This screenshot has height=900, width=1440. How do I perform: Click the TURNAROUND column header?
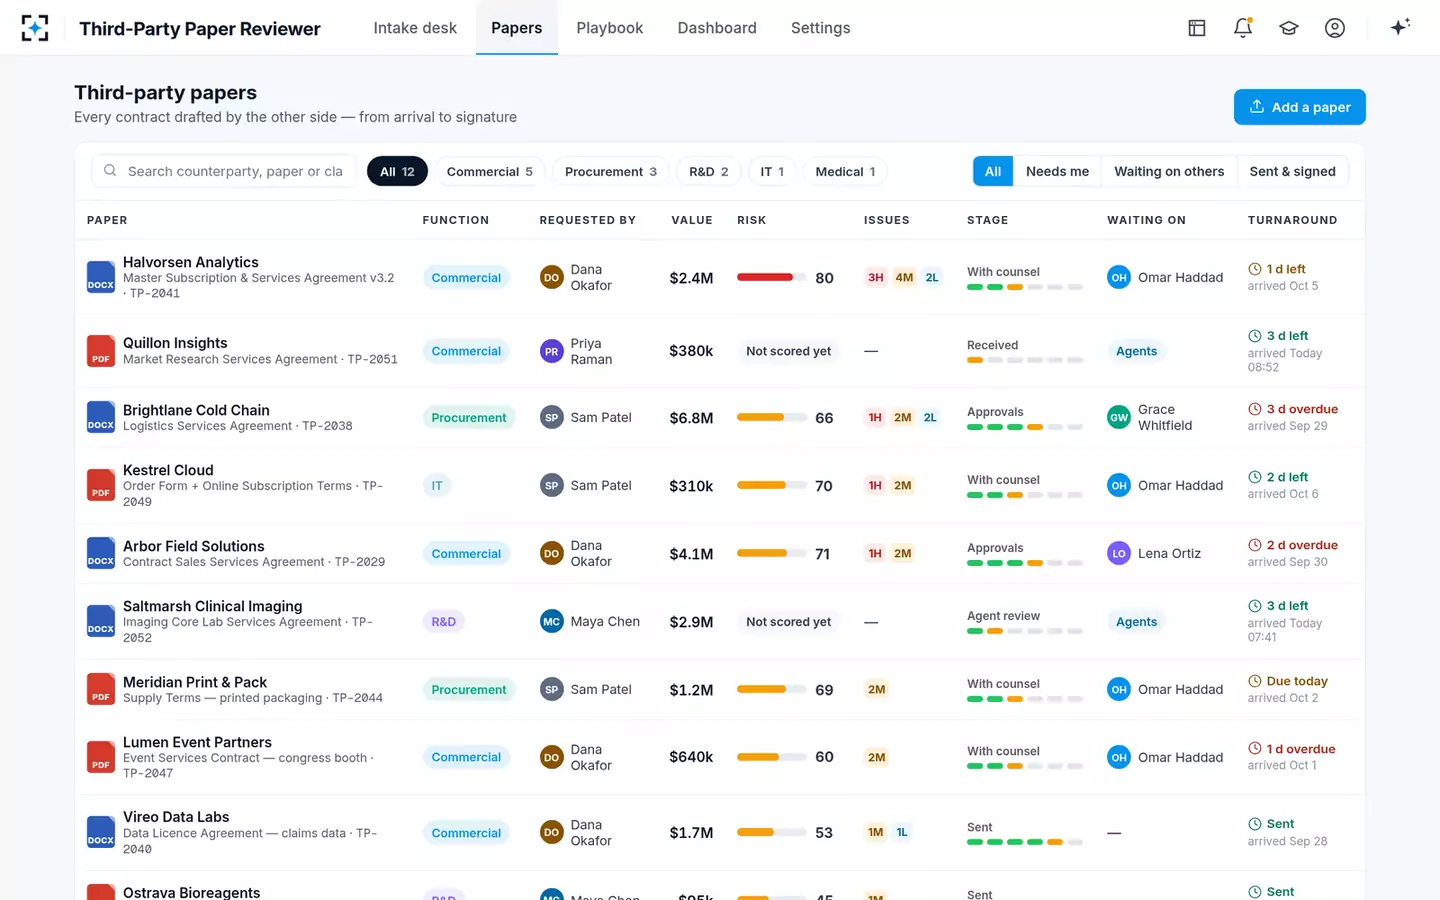[x=1292, y=220]
